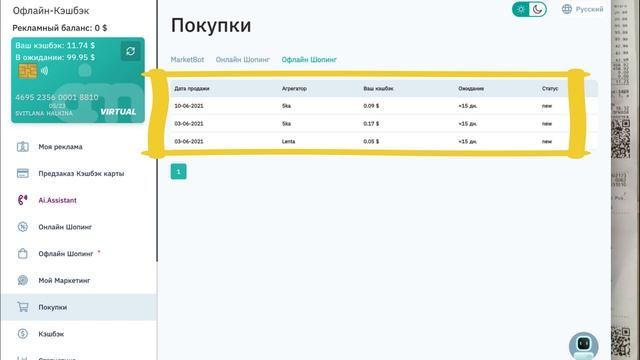
Task: Click the cashback card refresh icon
Action: [x=131, y=51]
